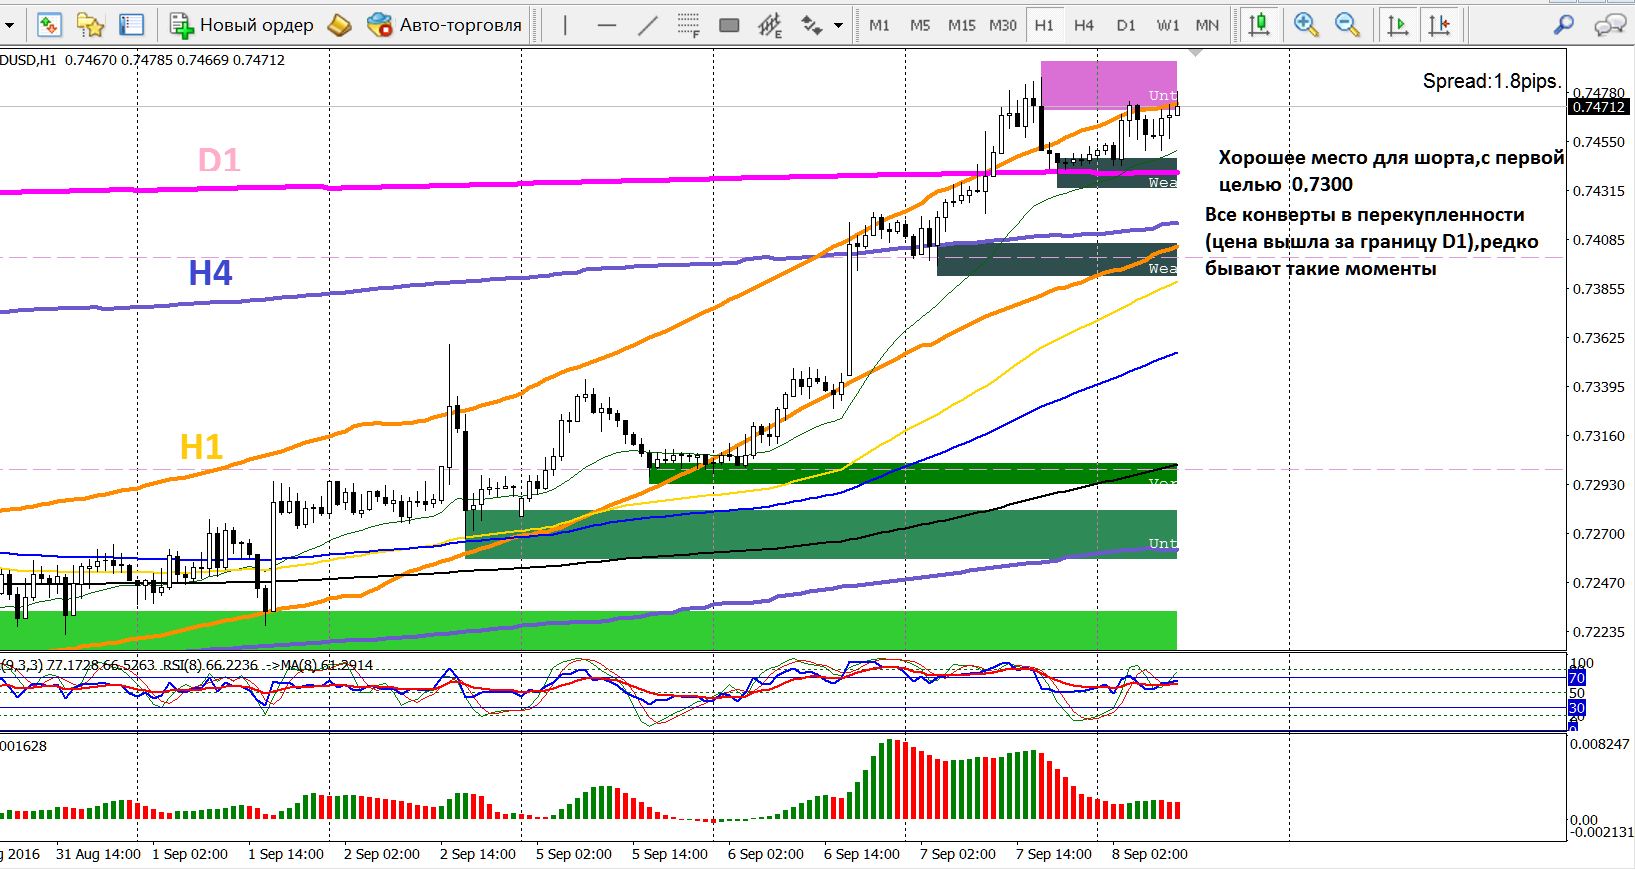This screenshot has height=870, width=1635.
Task: Select the dark teal 'Wea' zone near 0.7400
Action: click(1057, 260)
